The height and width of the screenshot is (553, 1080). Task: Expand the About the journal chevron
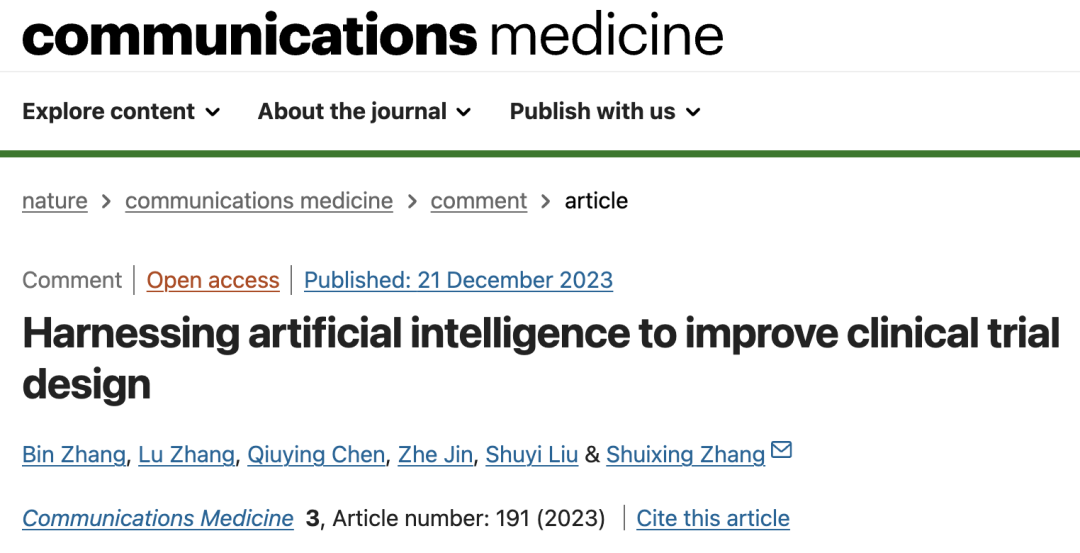[x=464, y=112]
